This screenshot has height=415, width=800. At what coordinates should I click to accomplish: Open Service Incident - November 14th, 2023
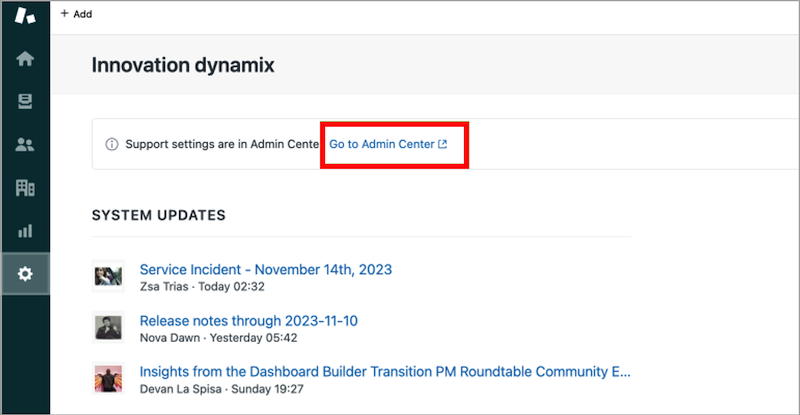click(x=266, y=270)
